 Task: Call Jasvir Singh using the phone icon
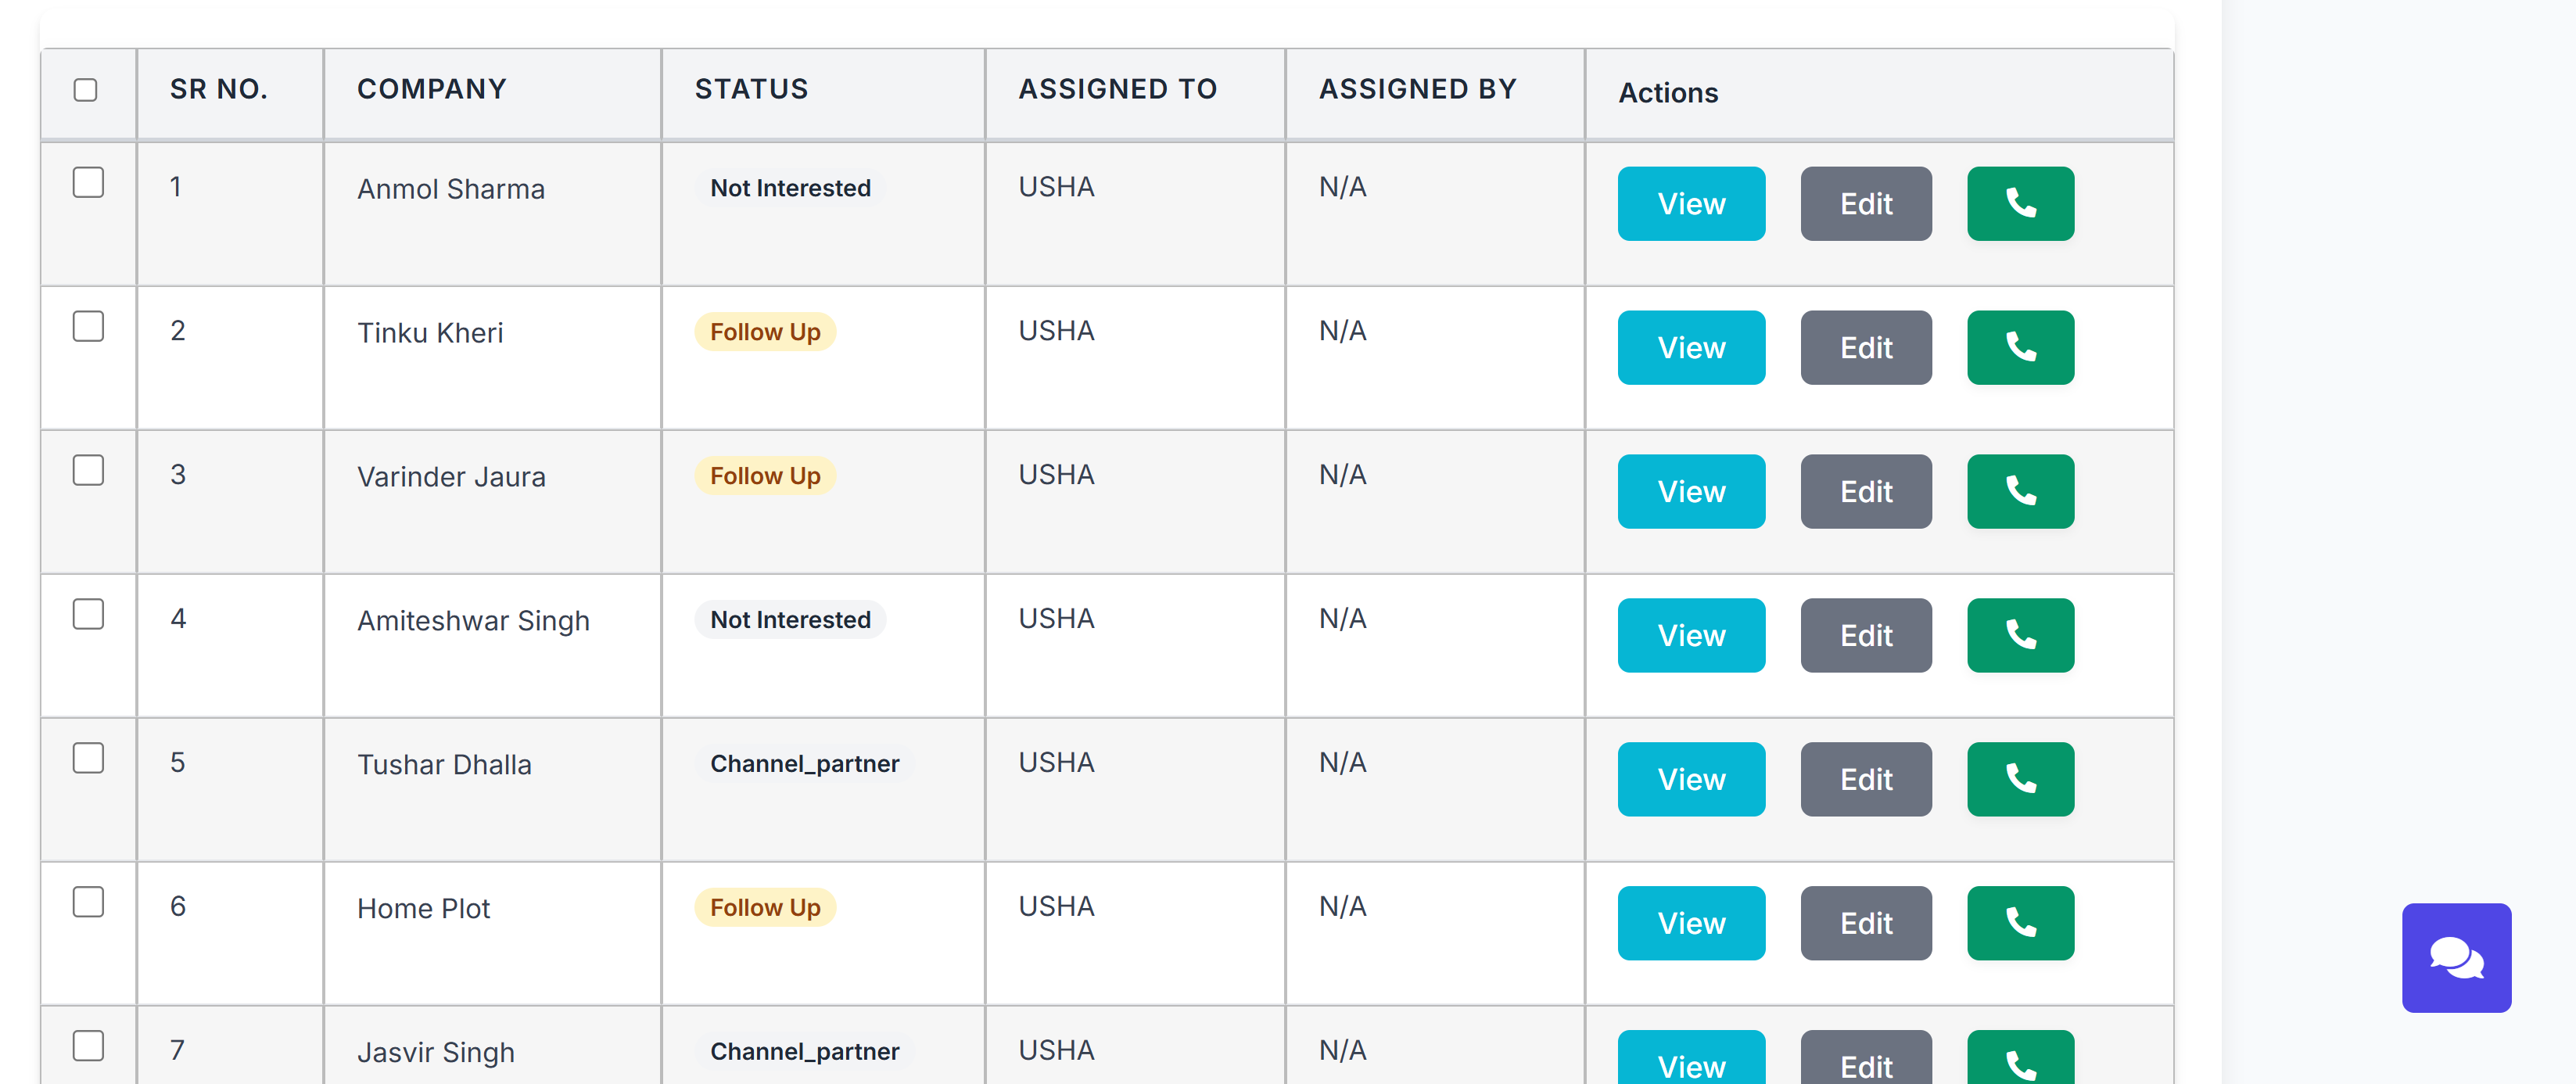click(2020, 1060)
